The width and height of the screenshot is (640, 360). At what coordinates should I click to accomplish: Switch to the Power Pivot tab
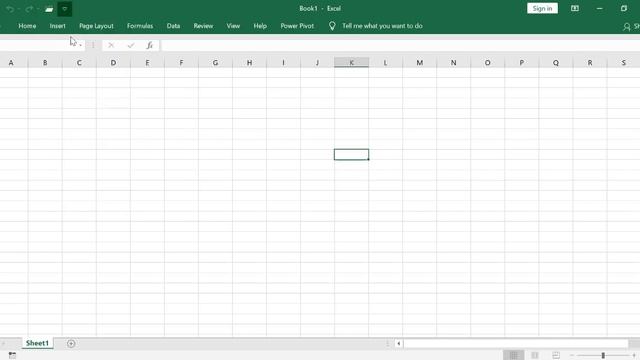297,26
